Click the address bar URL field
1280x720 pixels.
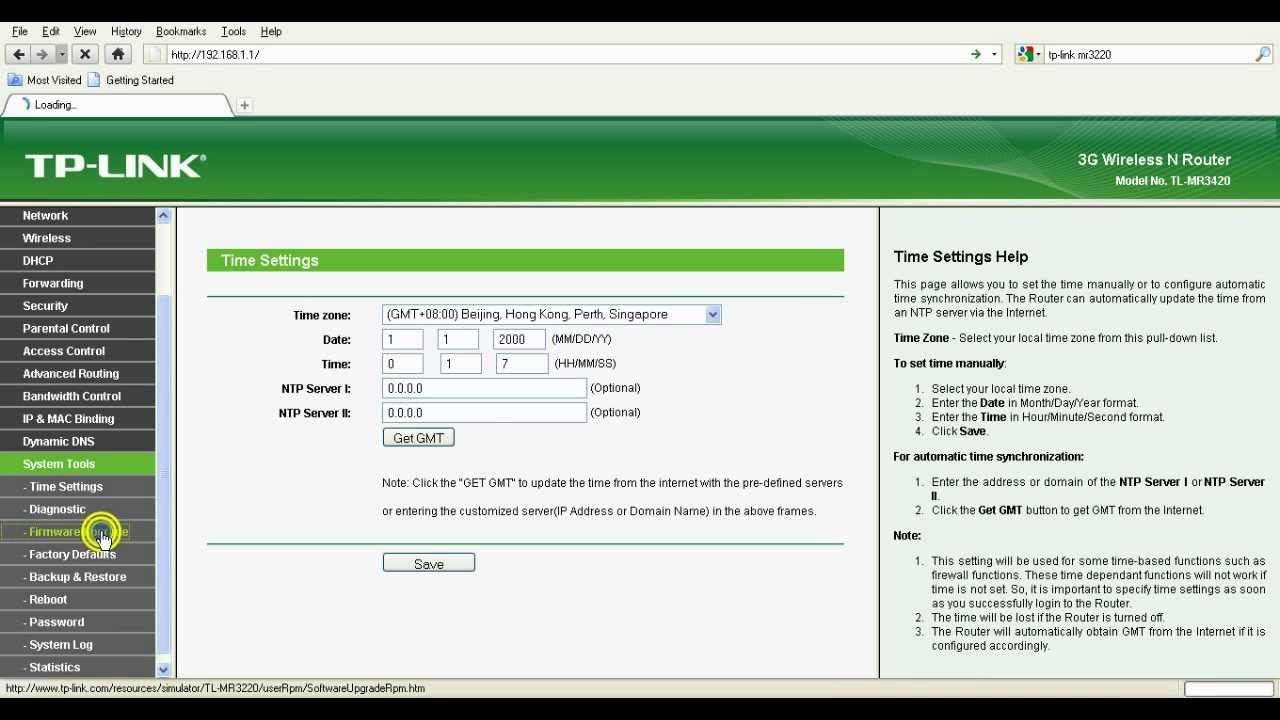point(560,54)
